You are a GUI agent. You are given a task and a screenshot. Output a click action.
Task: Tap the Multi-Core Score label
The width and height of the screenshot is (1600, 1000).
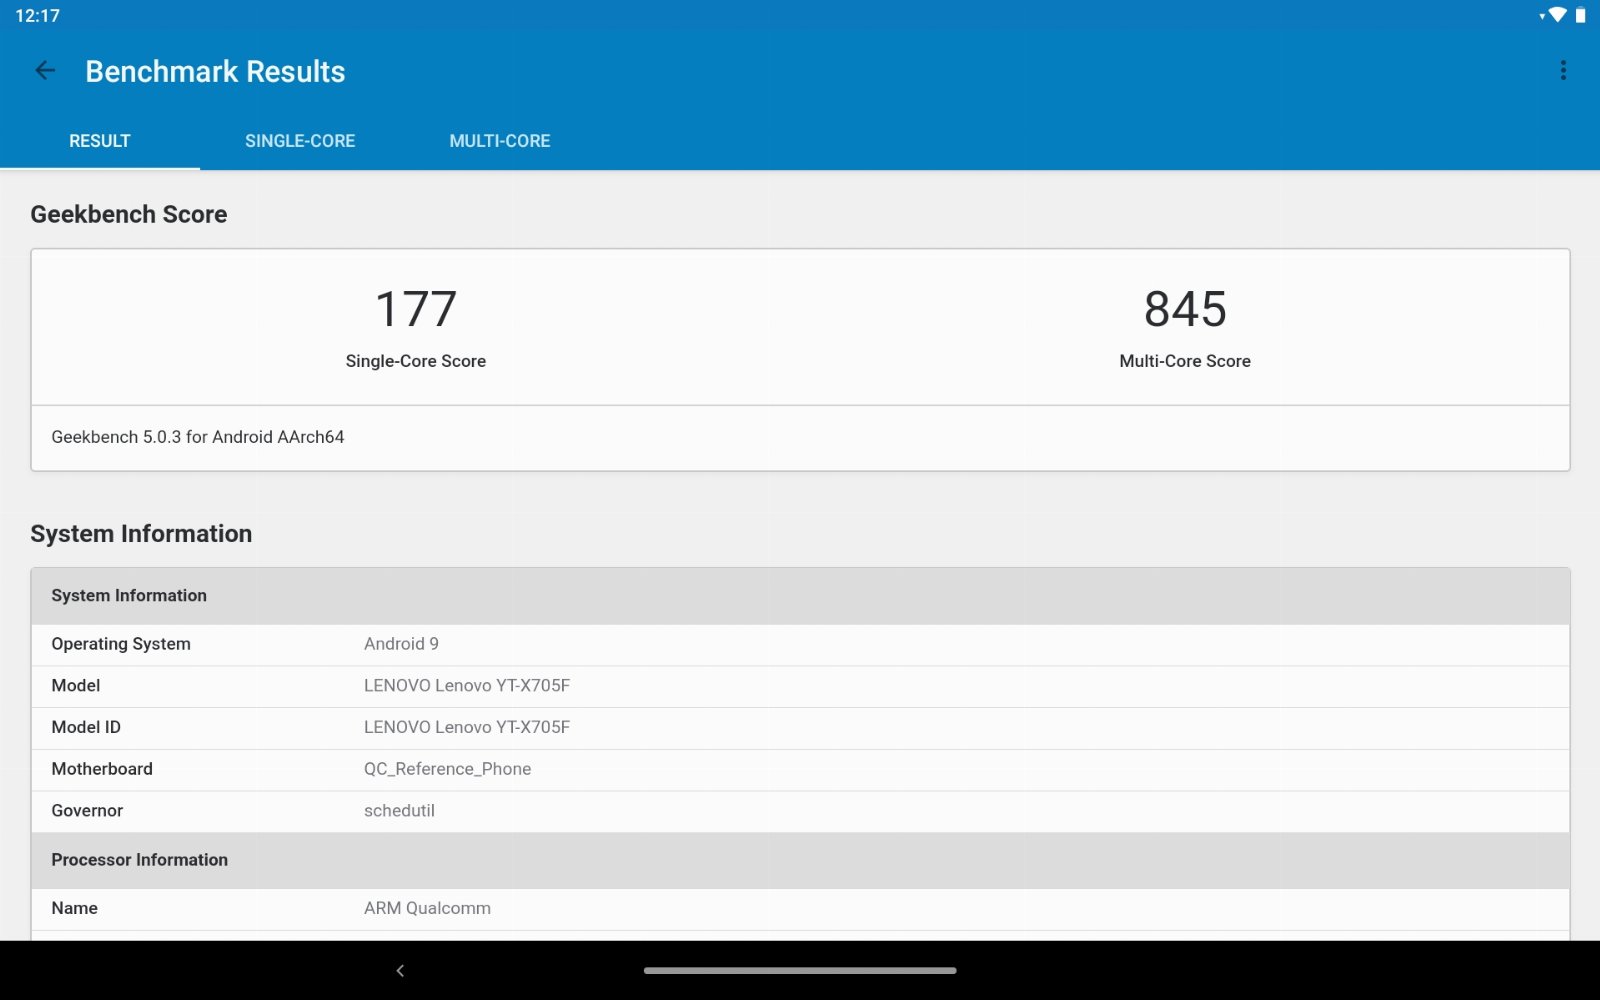pyautogui.click(x=1185, y=361)
